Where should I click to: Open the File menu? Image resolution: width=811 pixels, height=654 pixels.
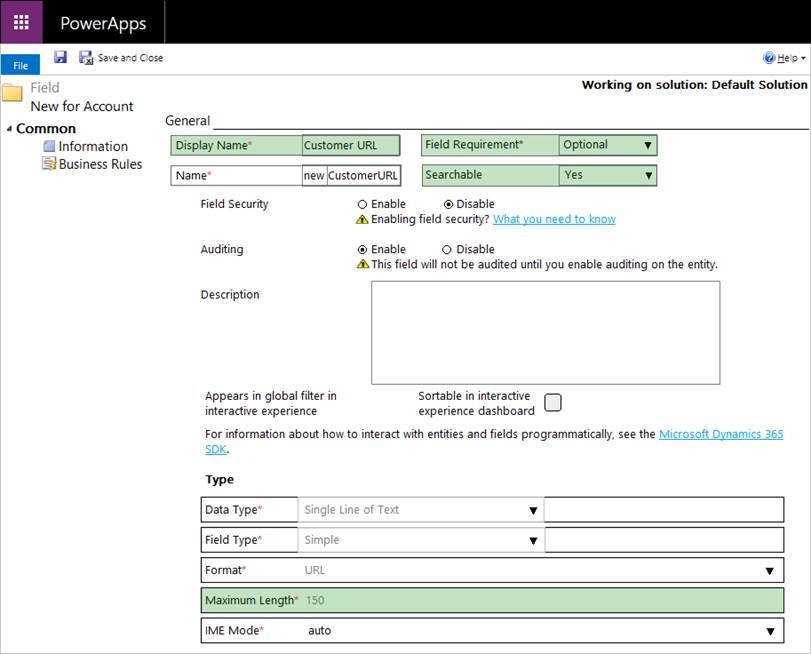point(20,65)
